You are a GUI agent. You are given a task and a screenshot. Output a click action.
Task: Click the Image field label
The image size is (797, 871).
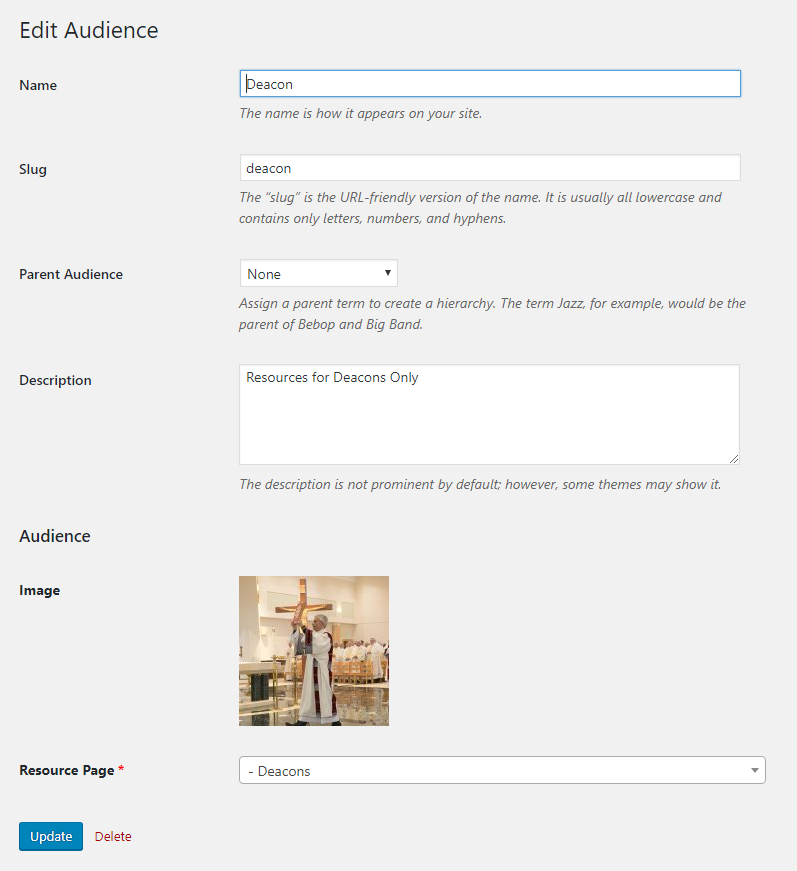point(40,591)
